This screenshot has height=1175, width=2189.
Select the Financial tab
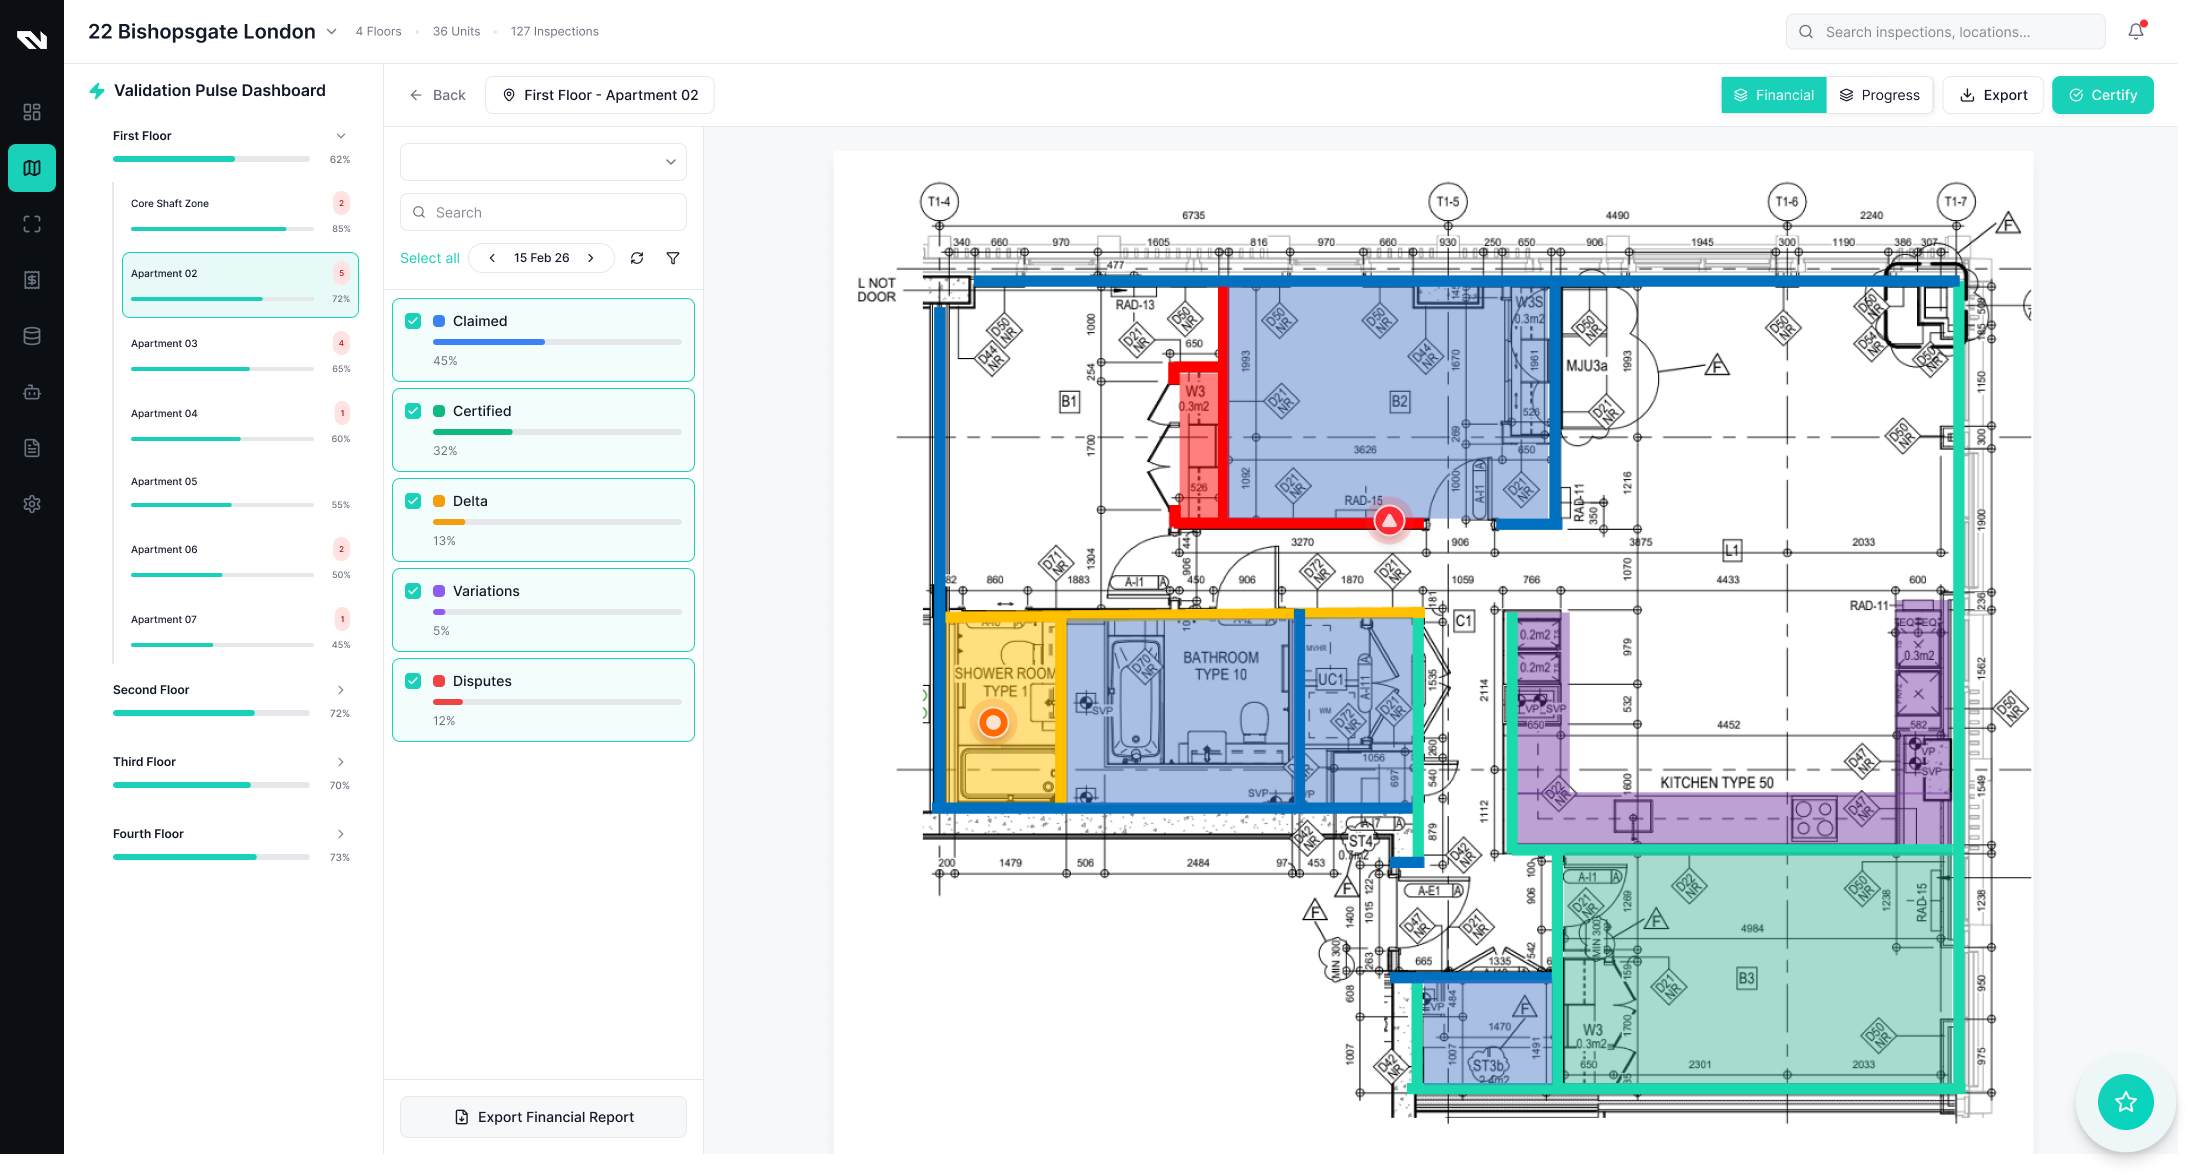(1773, 95)
